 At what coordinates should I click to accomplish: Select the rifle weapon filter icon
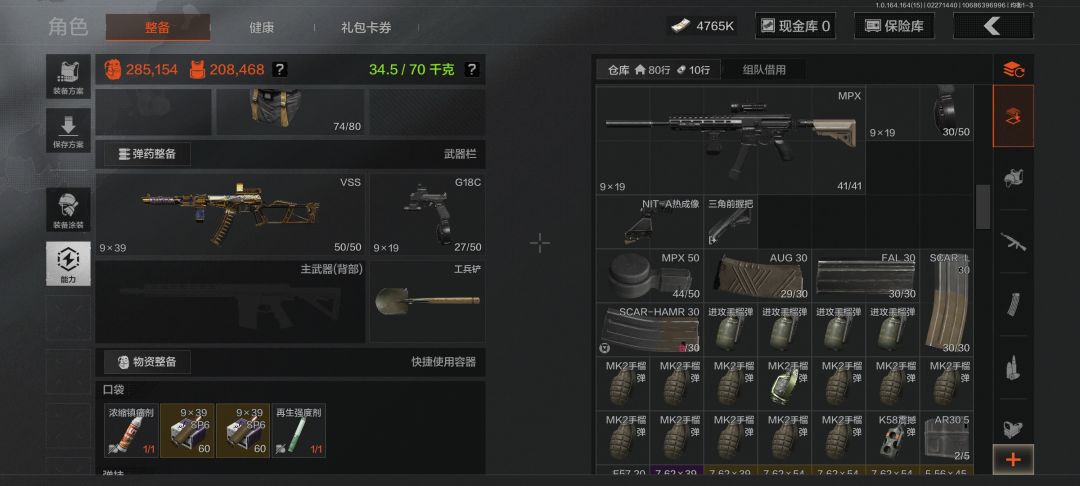pyautogui.click(x=1012, y=242)
